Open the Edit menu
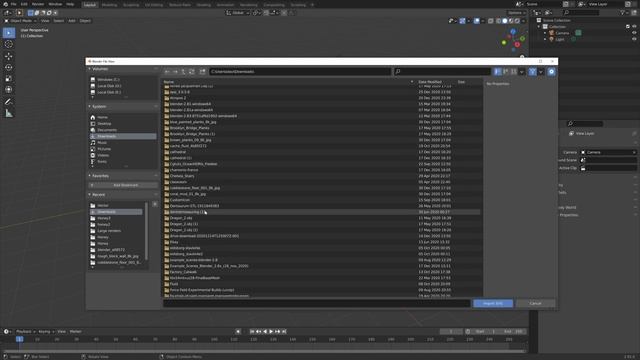 24,4
